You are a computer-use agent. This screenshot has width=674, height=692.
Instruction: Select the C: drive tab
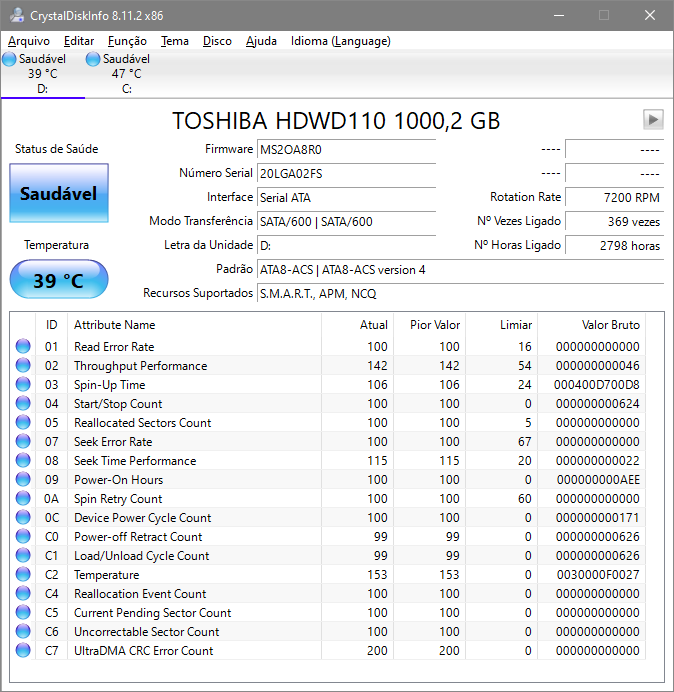pyautogui.click(x=126, y=74)
